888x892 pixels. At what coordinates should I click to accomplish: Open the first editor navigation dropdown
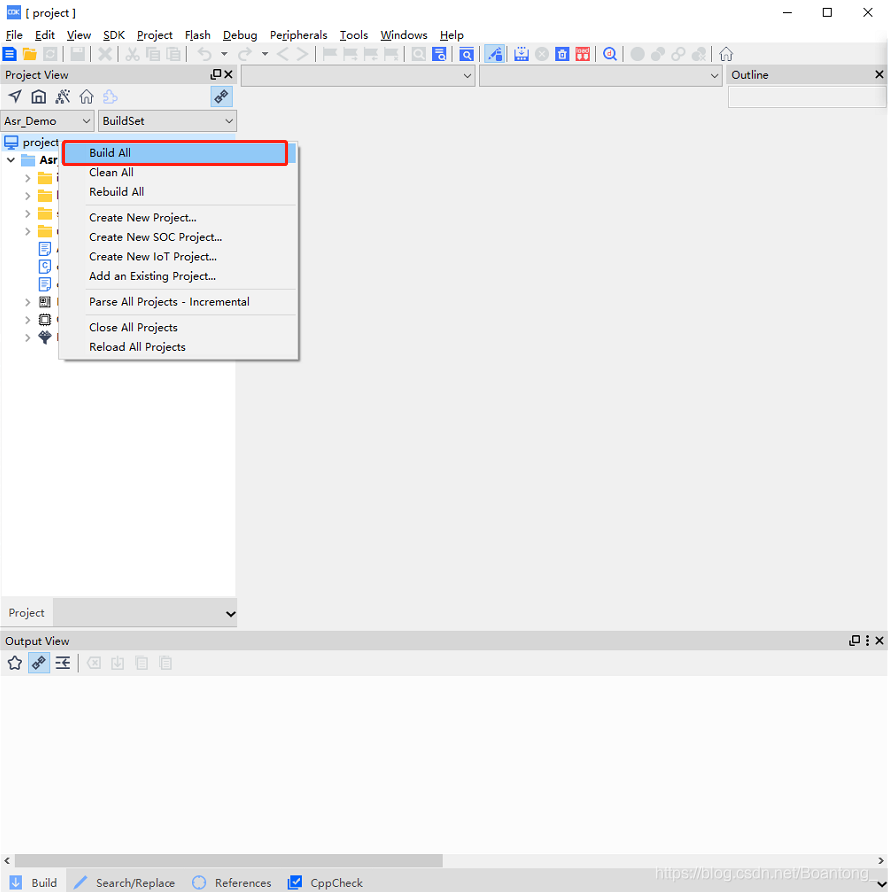click(x=358, y=76)
